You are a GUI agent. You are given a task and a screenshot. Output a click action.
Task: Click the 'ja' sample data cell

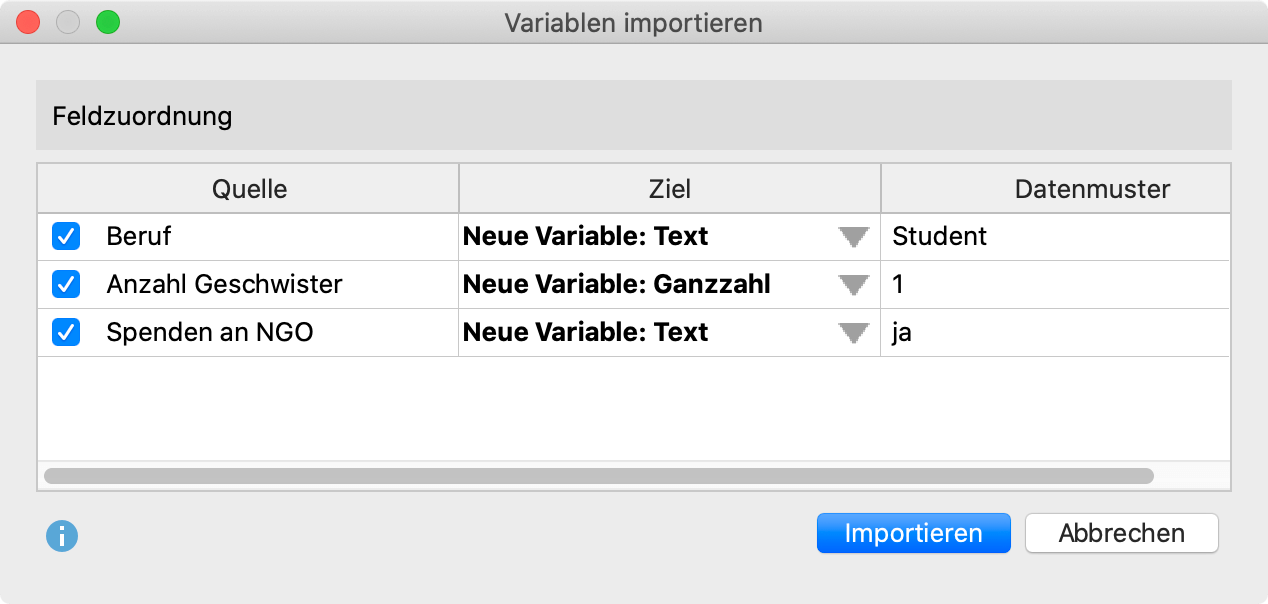(x=902, y=333)
